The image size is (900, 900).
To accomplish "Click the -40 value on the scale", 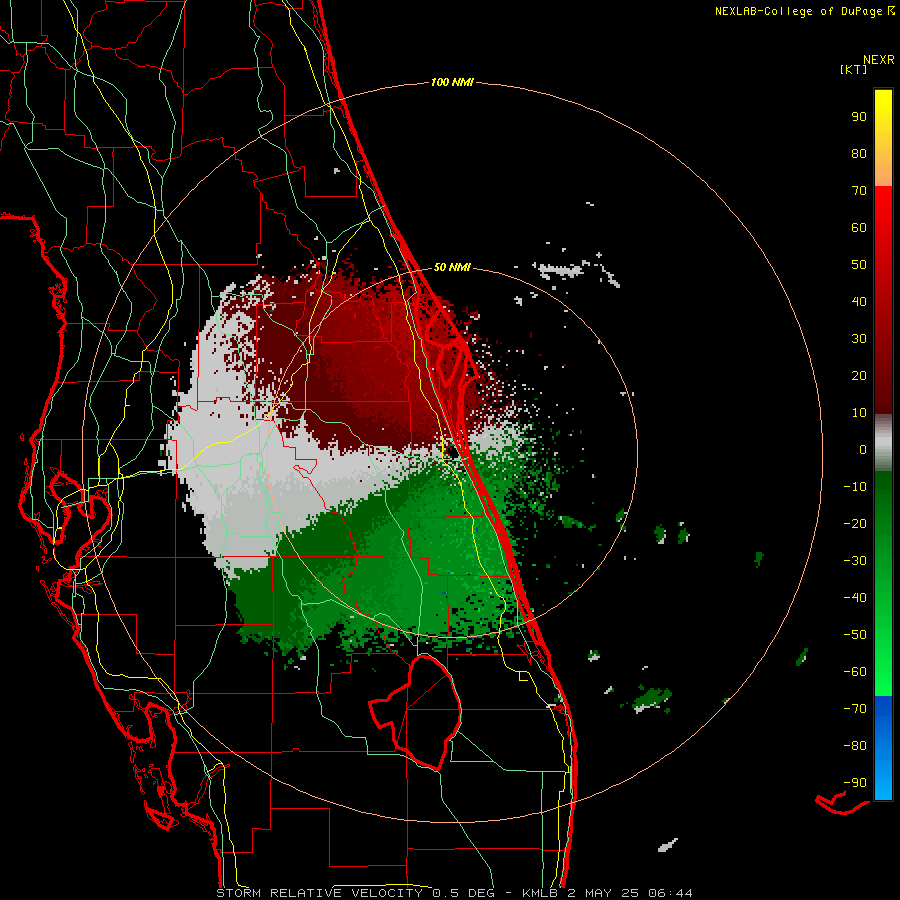I will pyautogui.click(x=855, y=598).
